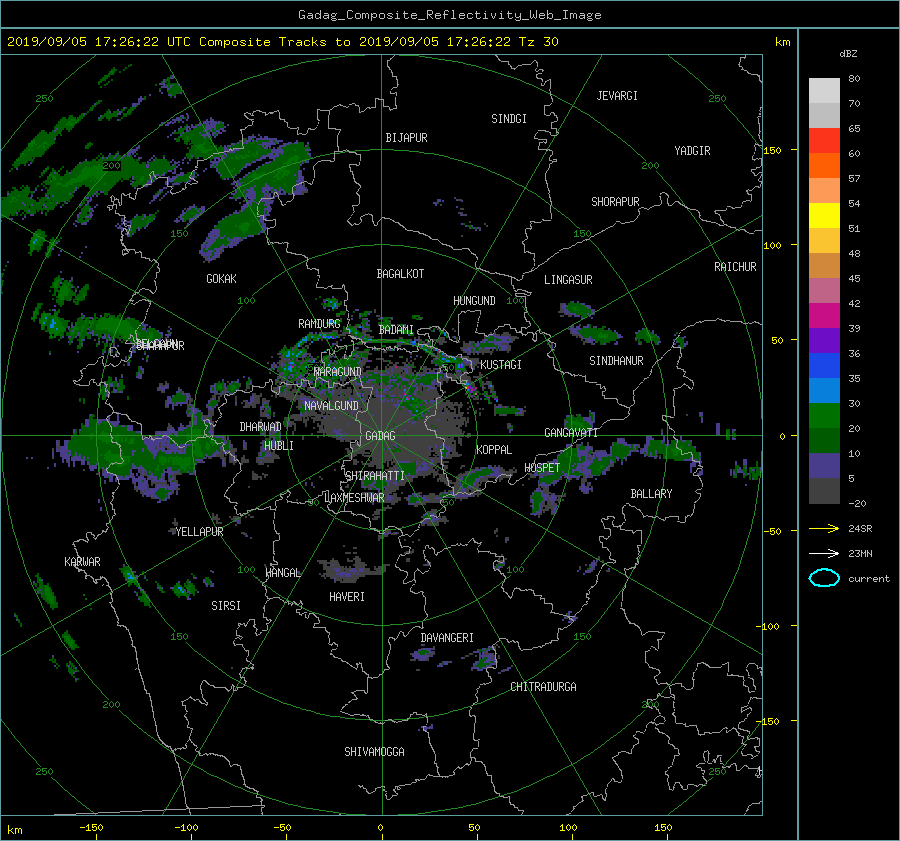900x841 pixels.
Task: Click the SHORAPUR label
Action: click(615, 202)
